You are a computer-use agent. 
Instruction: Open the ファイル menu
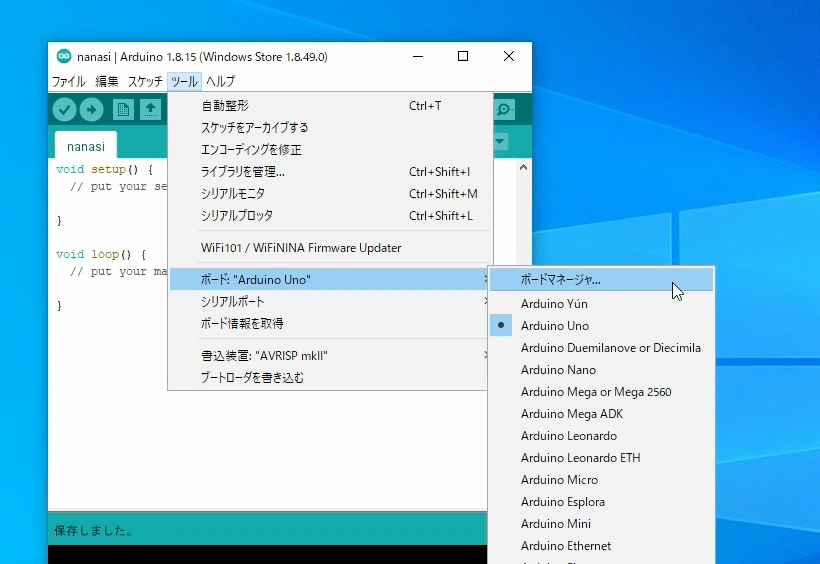click(x=69, y=82)
